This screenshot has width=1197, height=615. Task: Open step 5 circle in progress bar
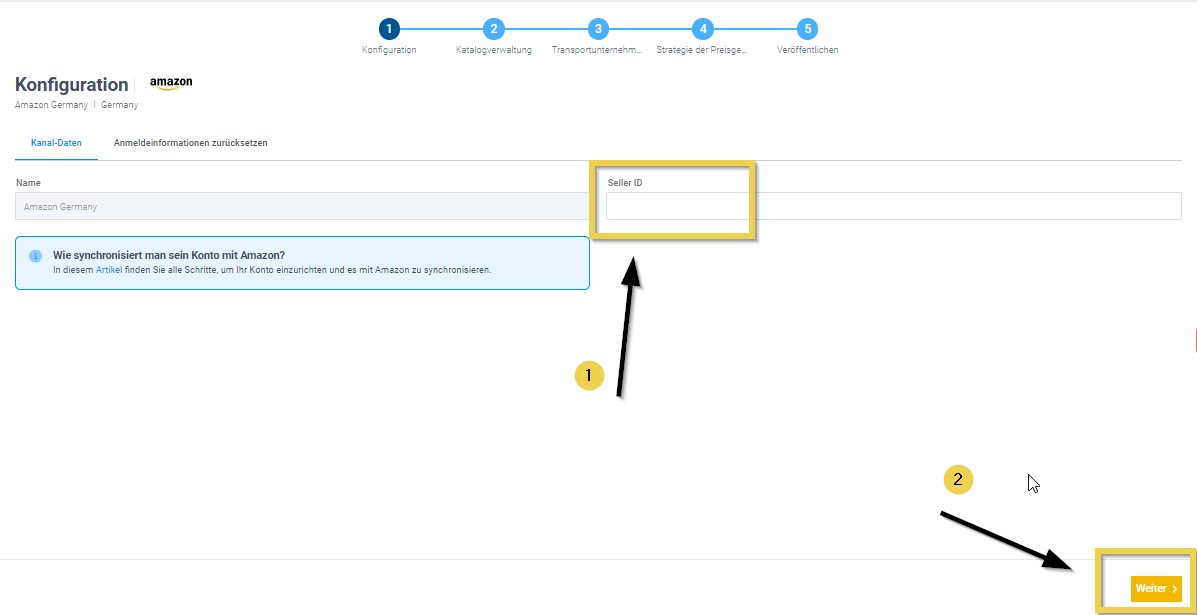807,29
